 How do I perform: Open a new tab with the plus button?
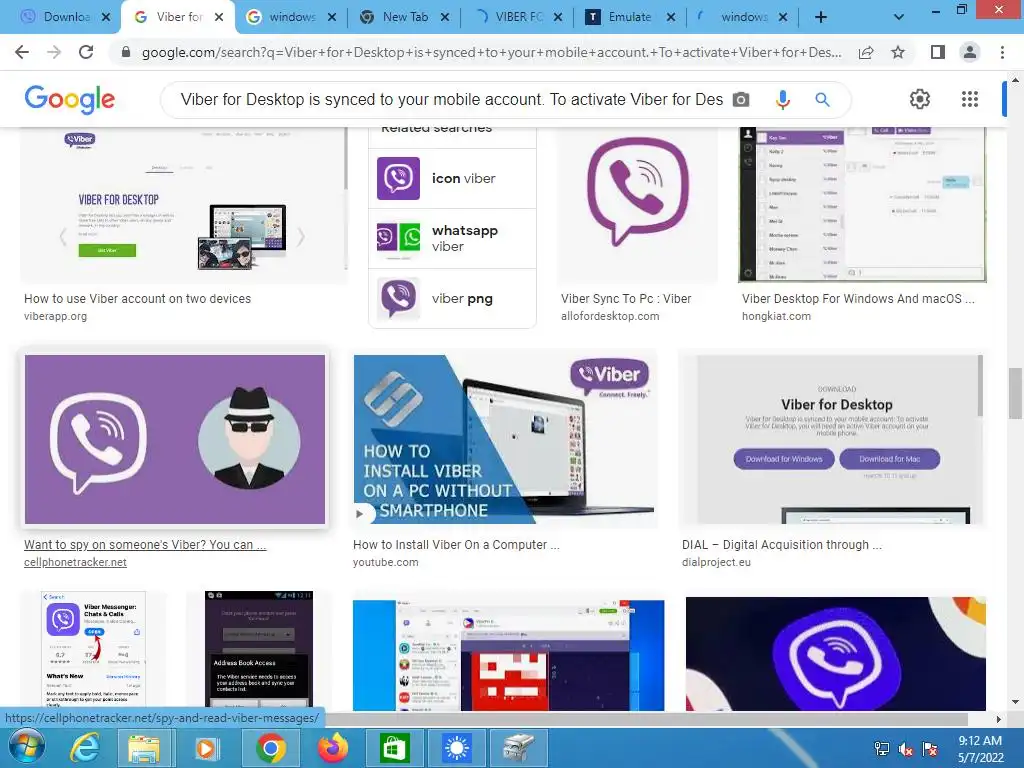(x=821, y=17)
